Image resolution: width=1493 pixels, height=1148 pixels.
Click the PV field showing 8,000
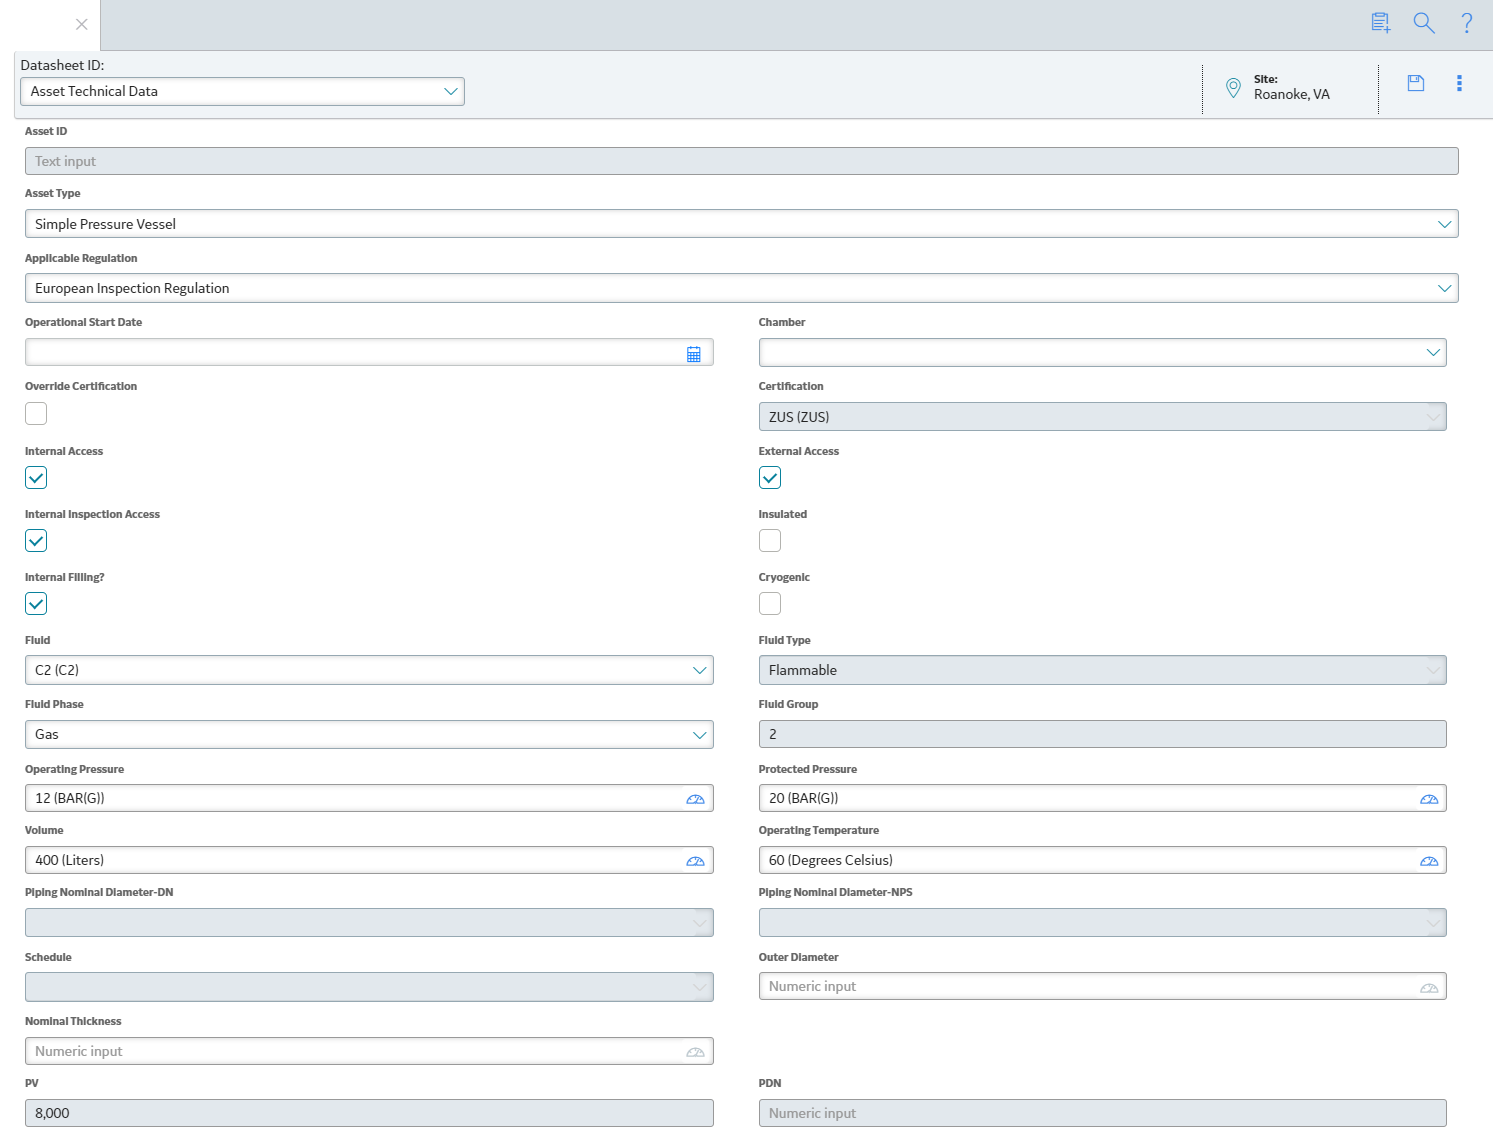pos(369,1113)
